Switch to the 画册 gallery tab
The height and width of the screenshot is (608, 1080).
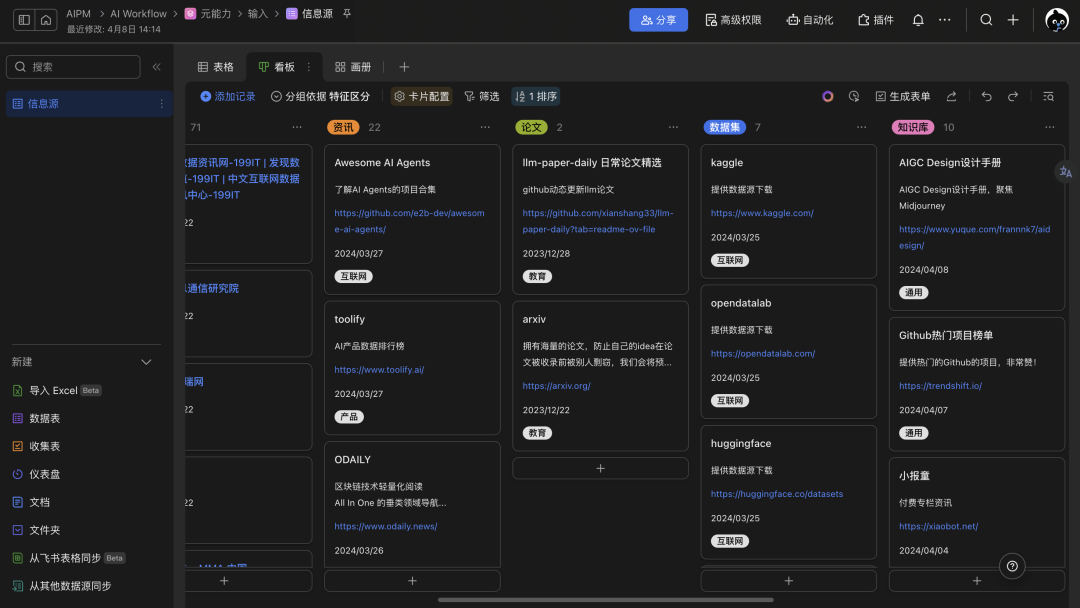pyautogui.click(x=353, y=67)
